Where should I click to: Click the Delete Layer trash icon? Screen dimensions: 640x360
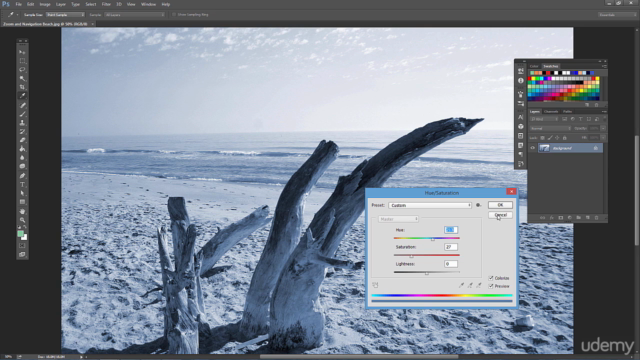point(596,218)
